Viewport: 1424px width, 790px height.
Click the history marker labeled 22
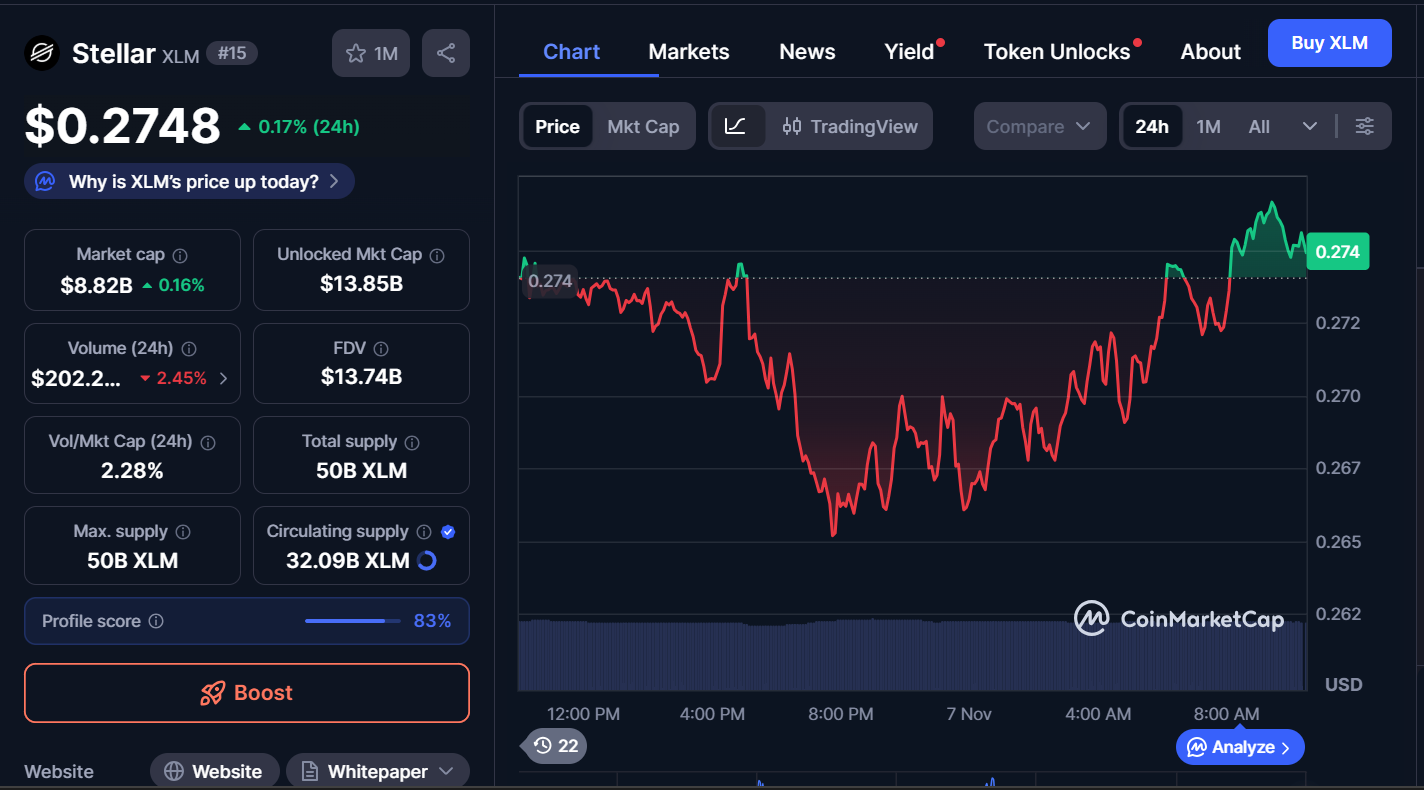point(556,745)
